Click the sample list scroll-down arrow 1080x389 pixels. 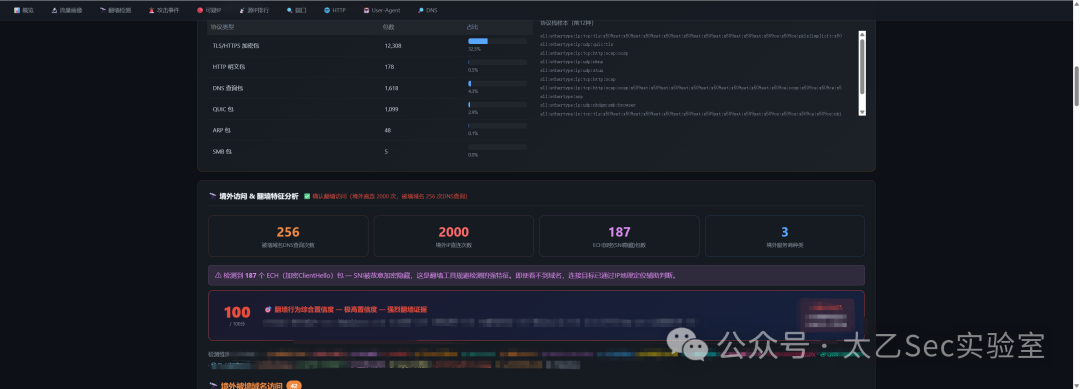(x=862, y=112)
